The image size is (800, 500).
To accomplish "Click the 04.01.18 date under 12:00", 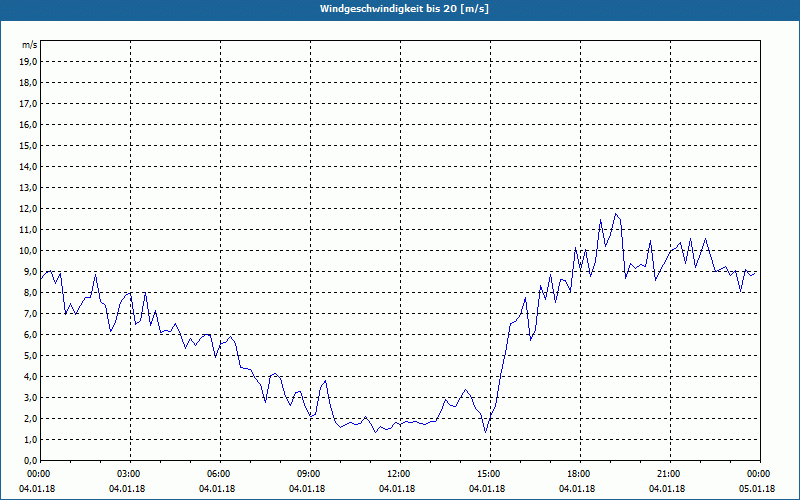I will coord(397,489).
